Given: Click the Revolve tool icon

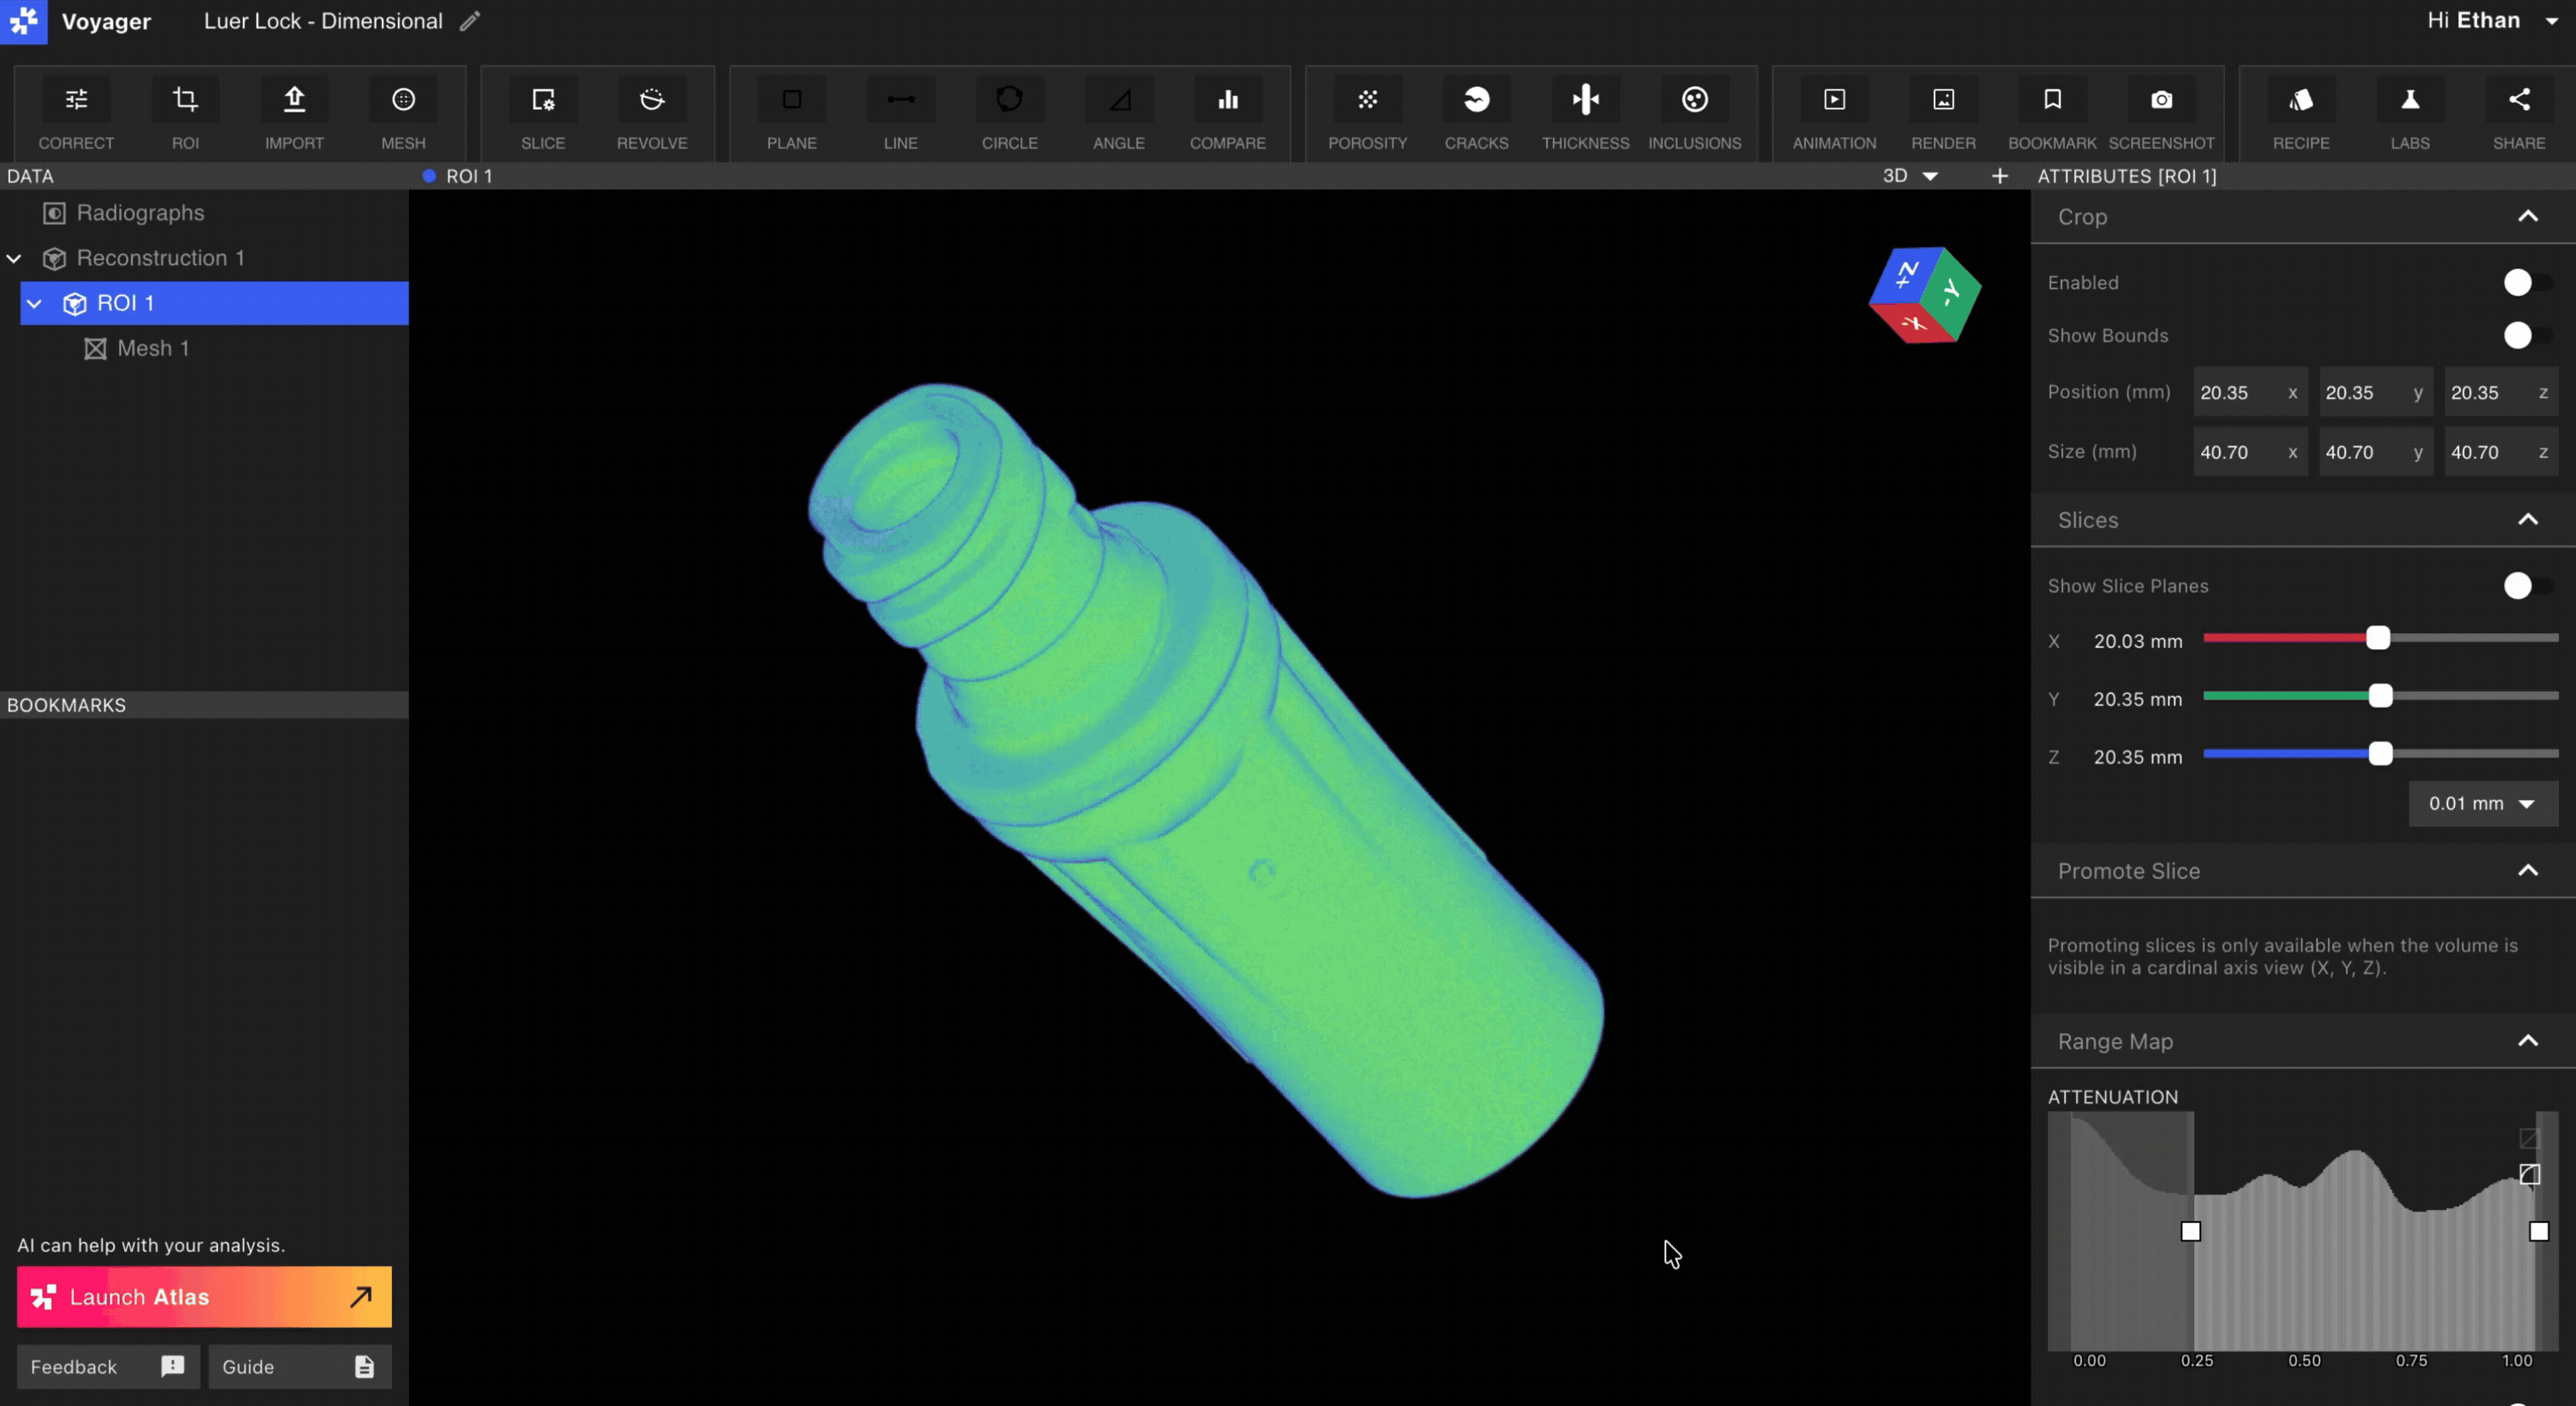Looking at the screenshot, I should [x=652, y=112].
